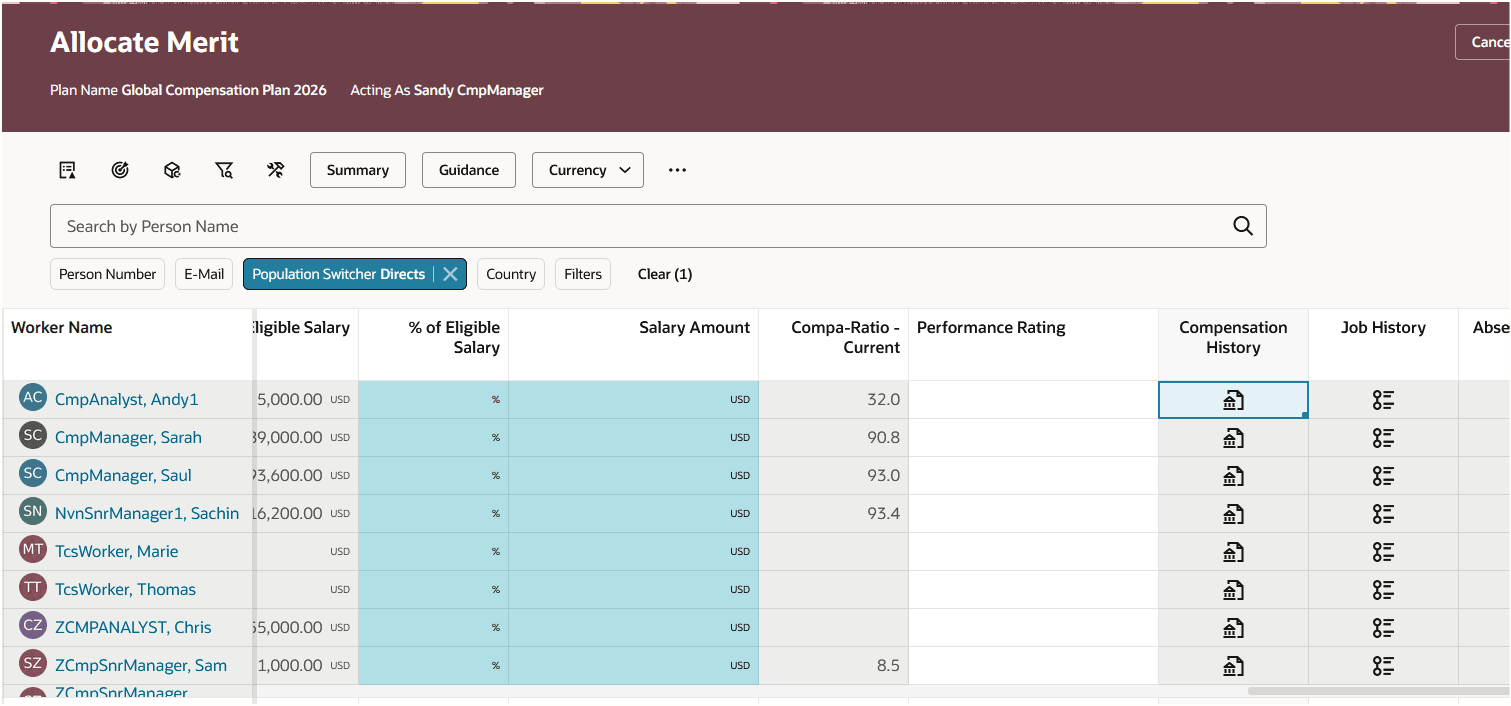Click Performance Rating cell for TcsWorker, Marie

(1033, 552)
